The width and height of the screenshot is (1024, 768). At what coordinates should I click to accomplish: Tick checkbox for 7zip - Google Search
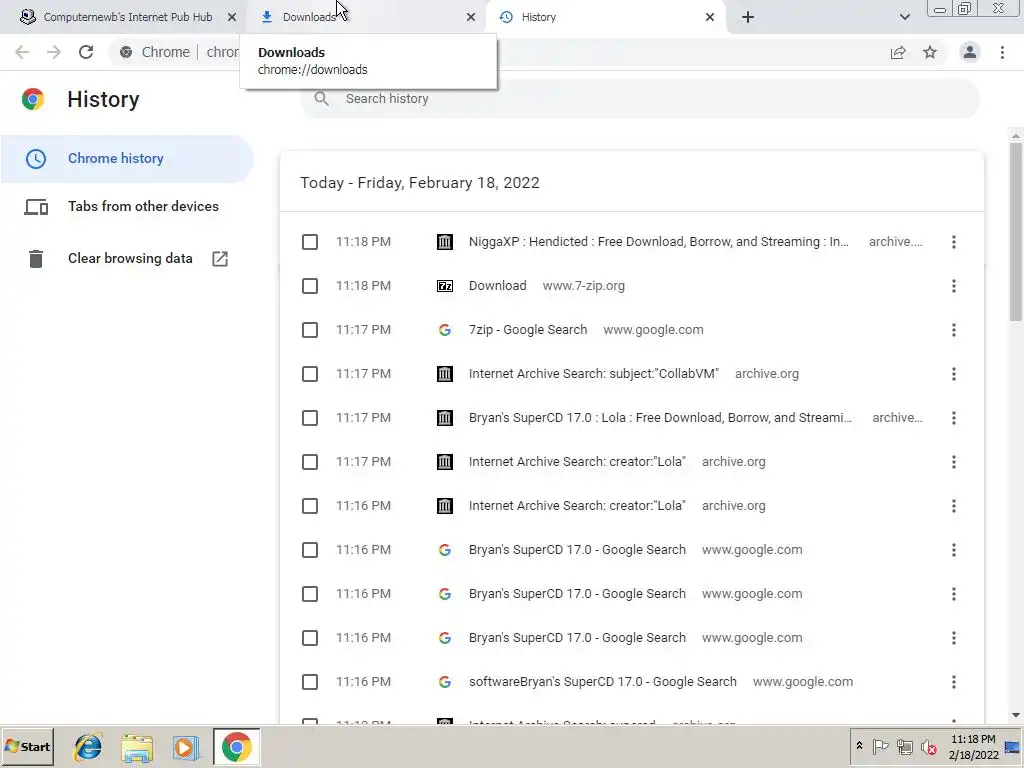coord(310,330)
